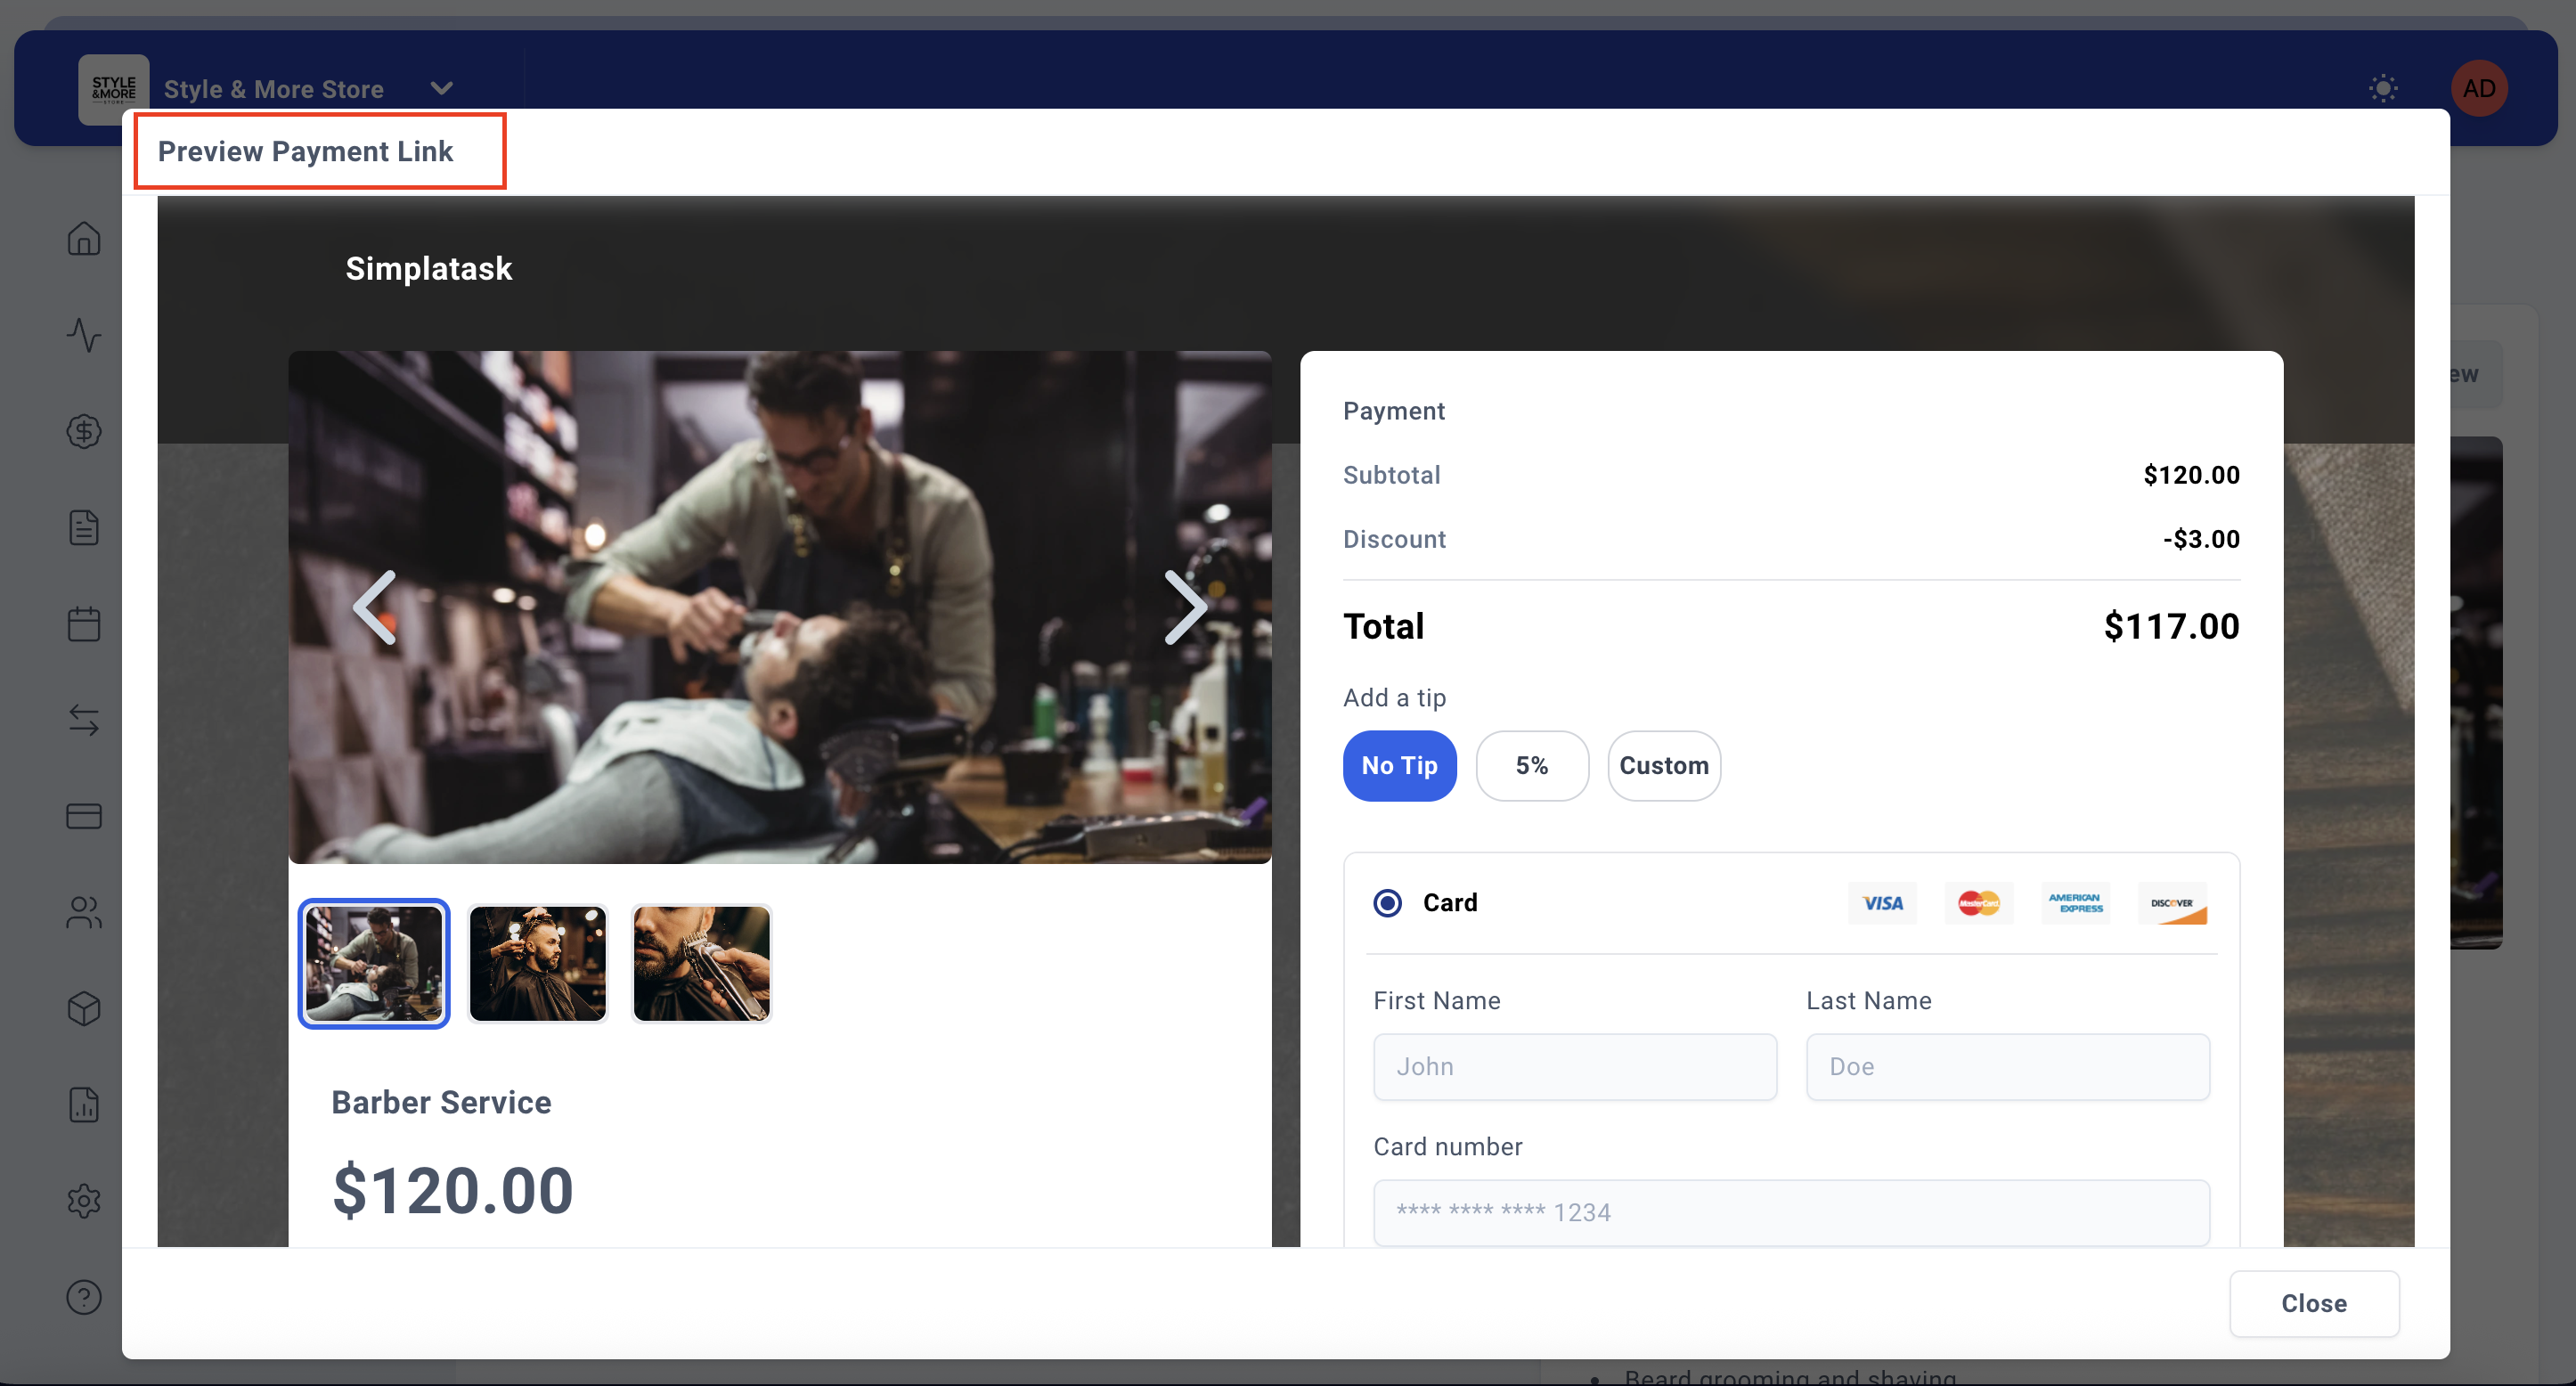Image resolution: width=2576 pixels, height=1386 pixels.
Task: Open the activity pulse icon
Action: [x=84, y=335]
